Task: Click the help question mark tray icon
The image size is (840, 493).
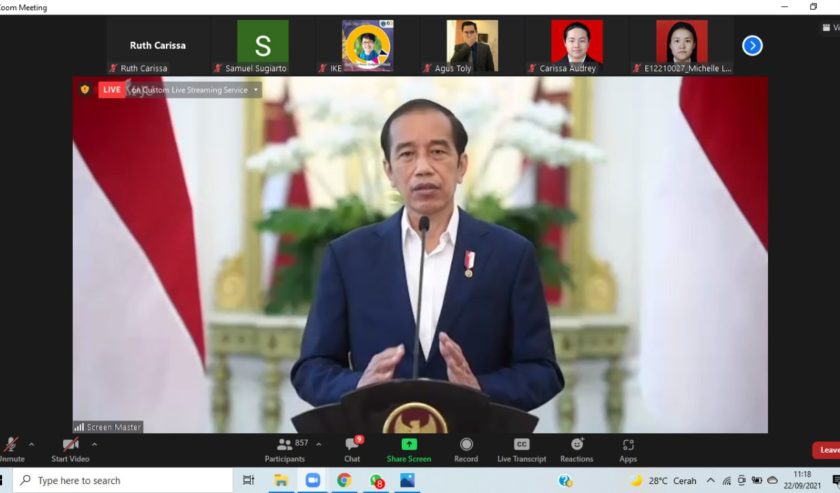Action: coord(565,481)
